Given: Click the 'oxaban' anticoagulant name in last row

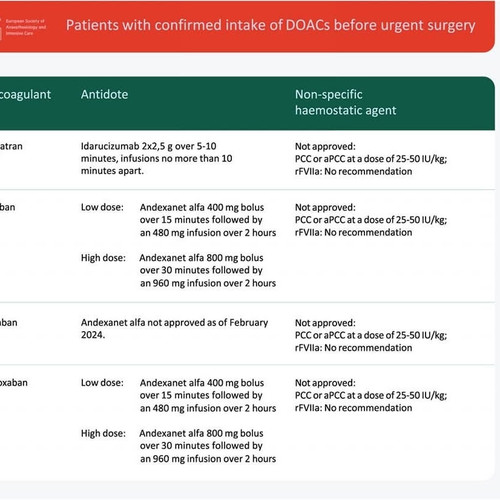Looking at the screenshot, I should coord(14,383).
